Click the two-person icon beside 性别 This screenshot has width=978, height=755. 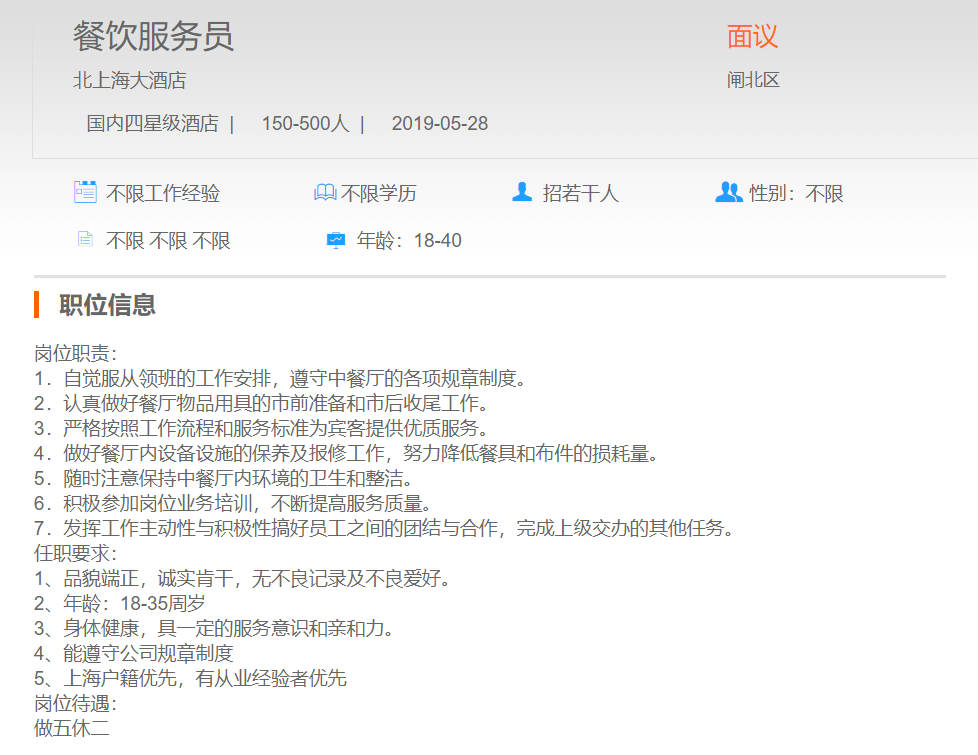tap(729, 192)
